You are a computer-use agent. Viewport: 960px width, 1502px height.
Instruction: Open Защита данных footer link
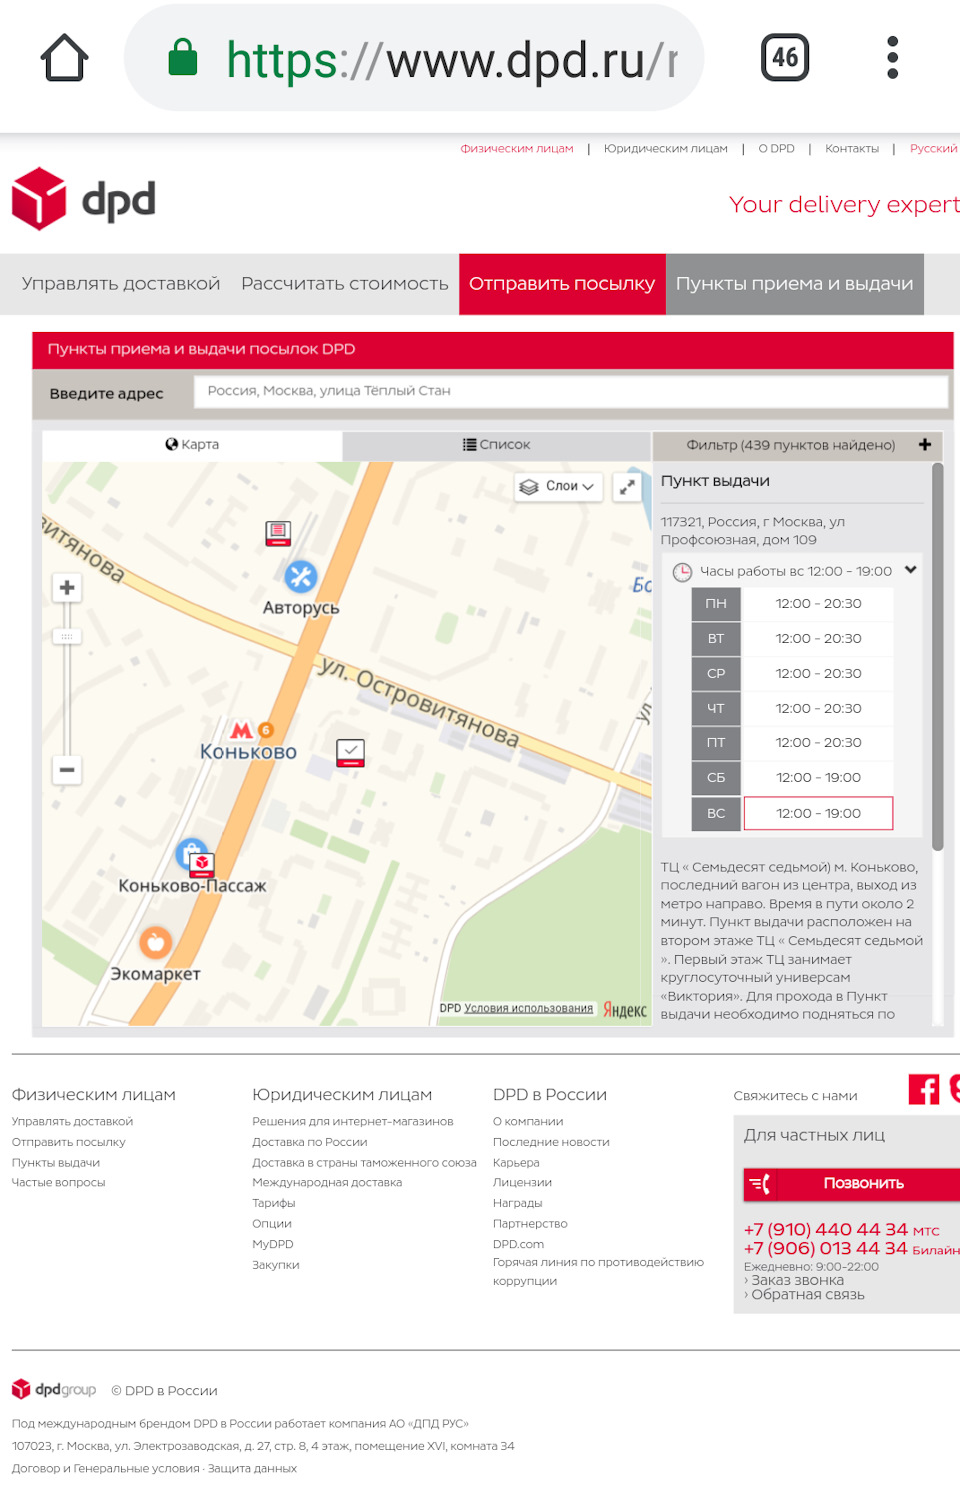pyautogui.click(x=252, y=1468)
